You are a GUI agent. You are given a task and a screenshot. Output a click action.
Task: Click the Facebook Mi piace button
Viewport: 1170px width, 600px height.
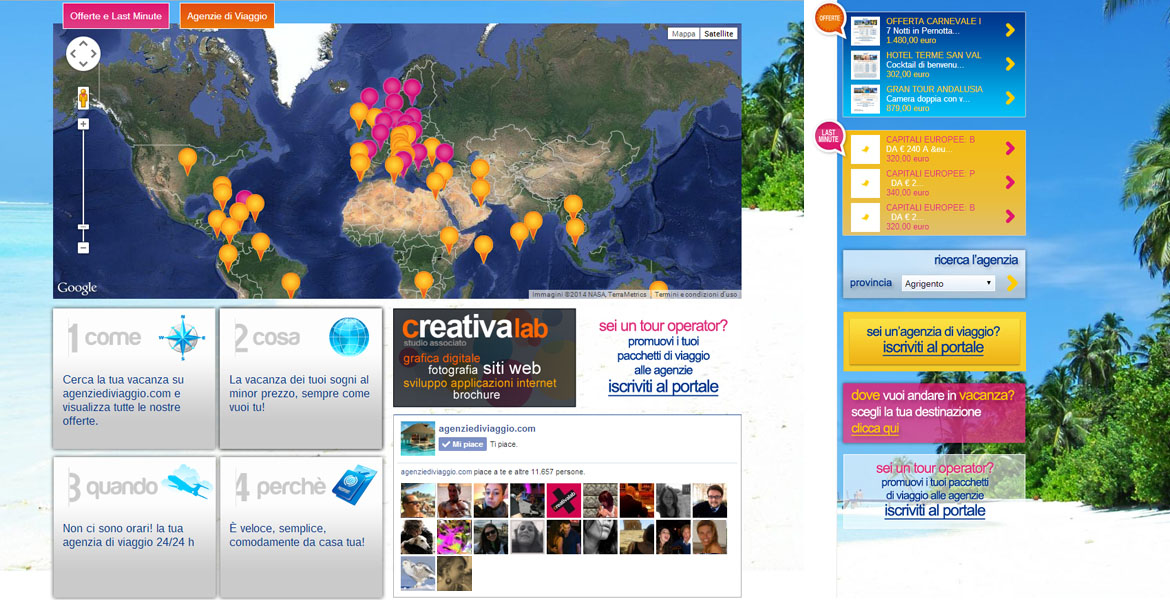pos(463,444)
